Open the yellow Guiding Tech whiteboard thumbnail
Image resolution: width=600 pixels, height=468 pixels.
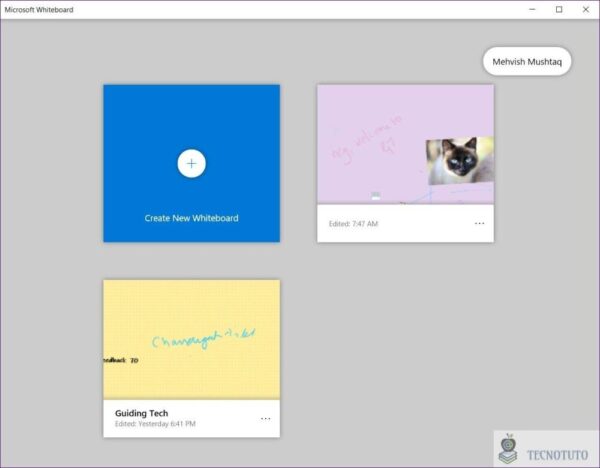click(x=191, y=339)
